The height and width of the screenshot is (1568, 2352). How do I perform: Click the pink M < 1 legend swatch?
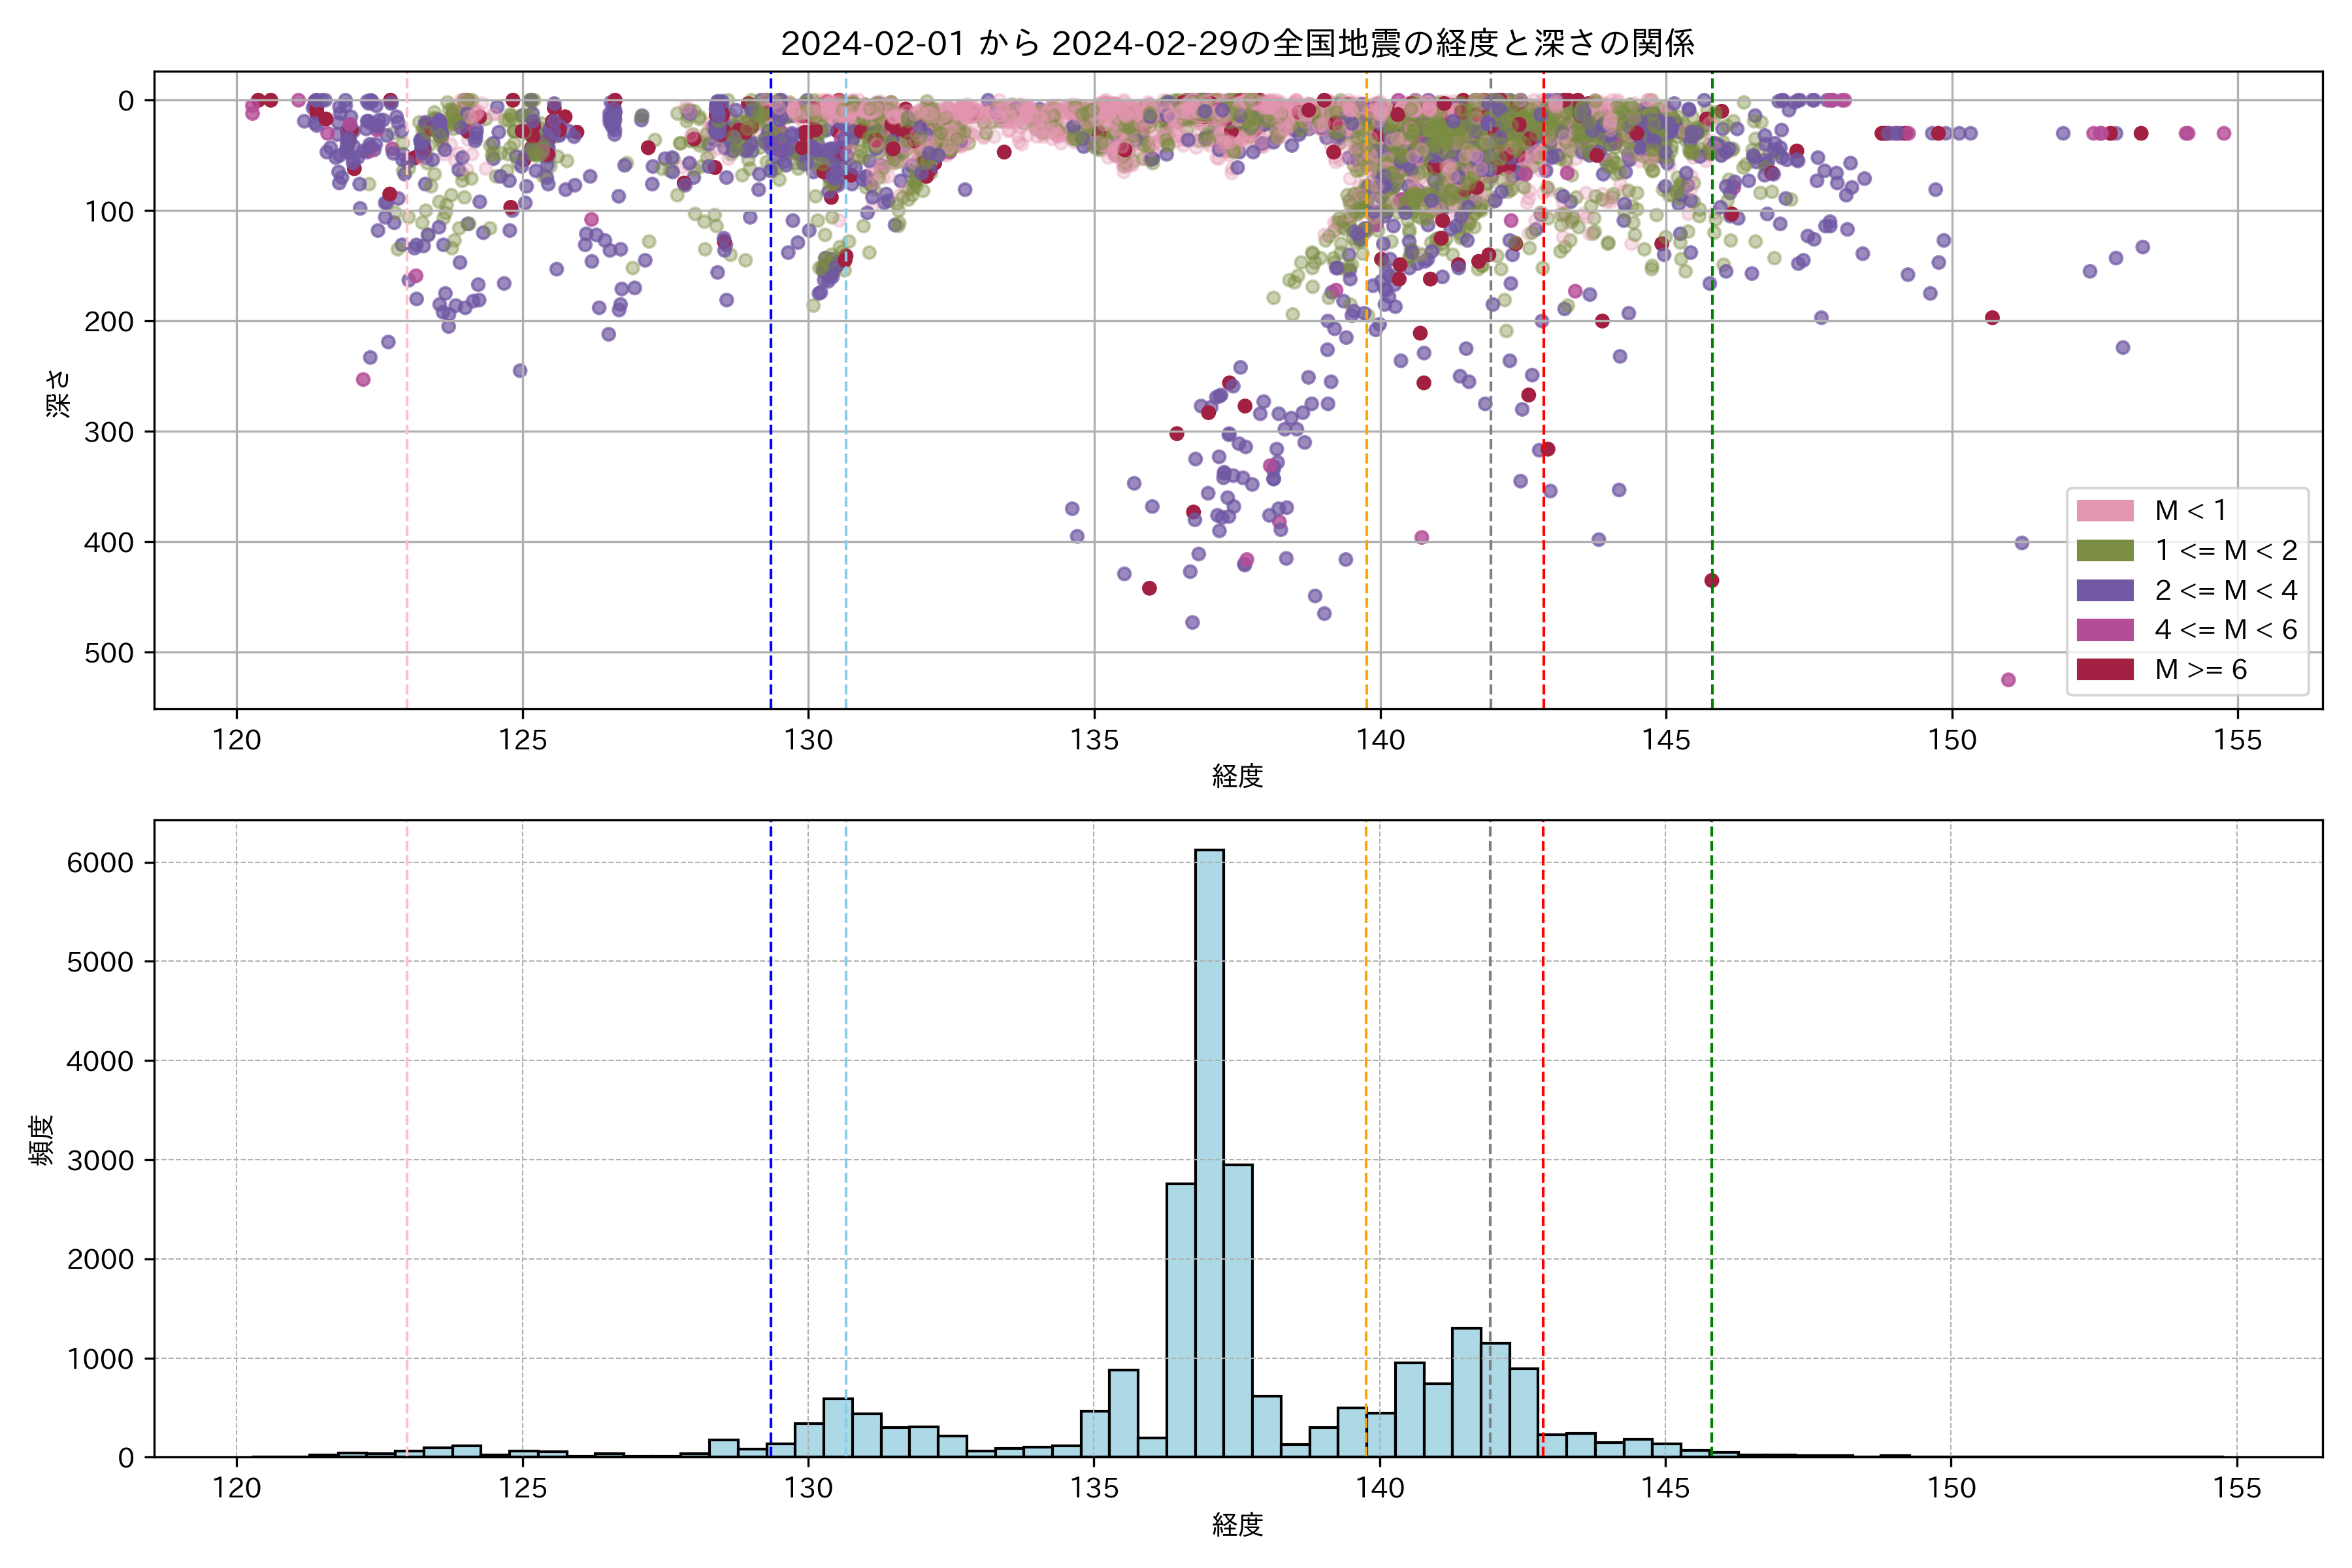point(2104,511)
